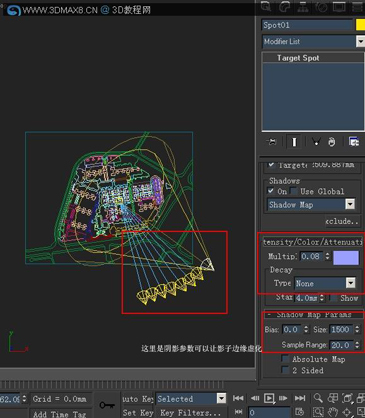Open the Display panel tab
Screen dimensions: 365x418
click(x=339, y=6)
